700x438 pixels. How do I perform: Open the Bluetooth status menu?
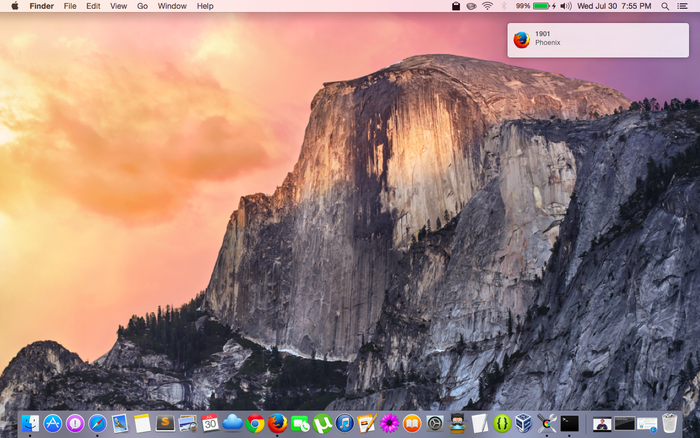pyautogui.click(x=504, y=6)
